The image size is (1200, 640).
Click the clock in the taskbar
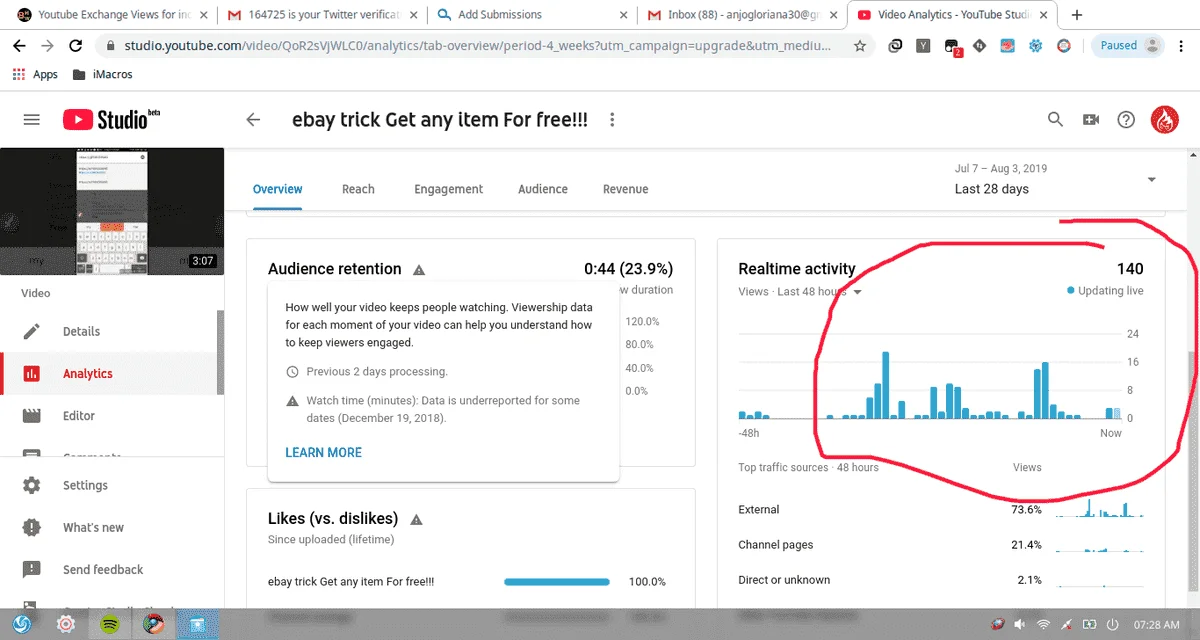(x=1157, y=624)
